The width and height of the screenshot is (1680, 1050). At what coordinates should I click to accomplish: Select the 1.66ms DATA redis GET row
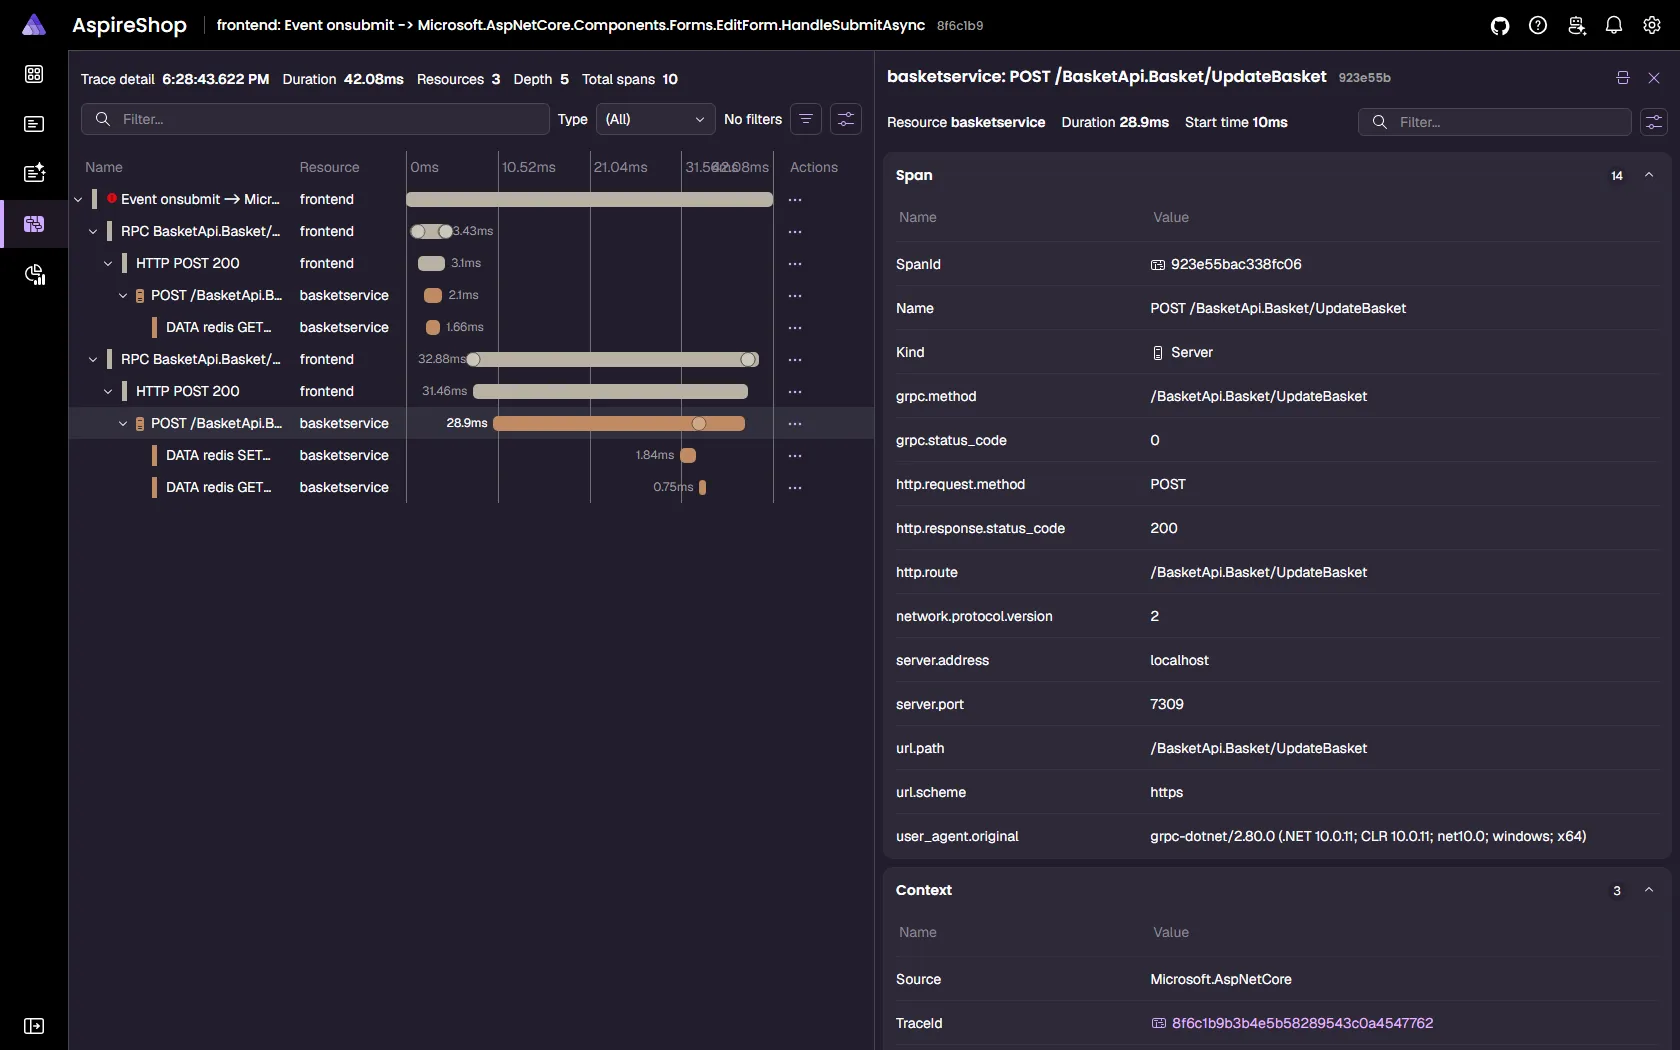(x=471, y=328)
